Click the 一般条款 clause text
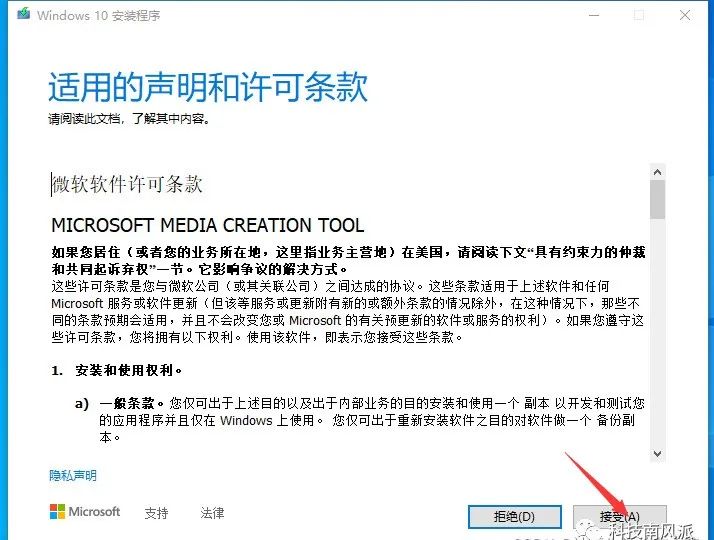Viewport: 714px width, 540px height. [x=131, y=403]
